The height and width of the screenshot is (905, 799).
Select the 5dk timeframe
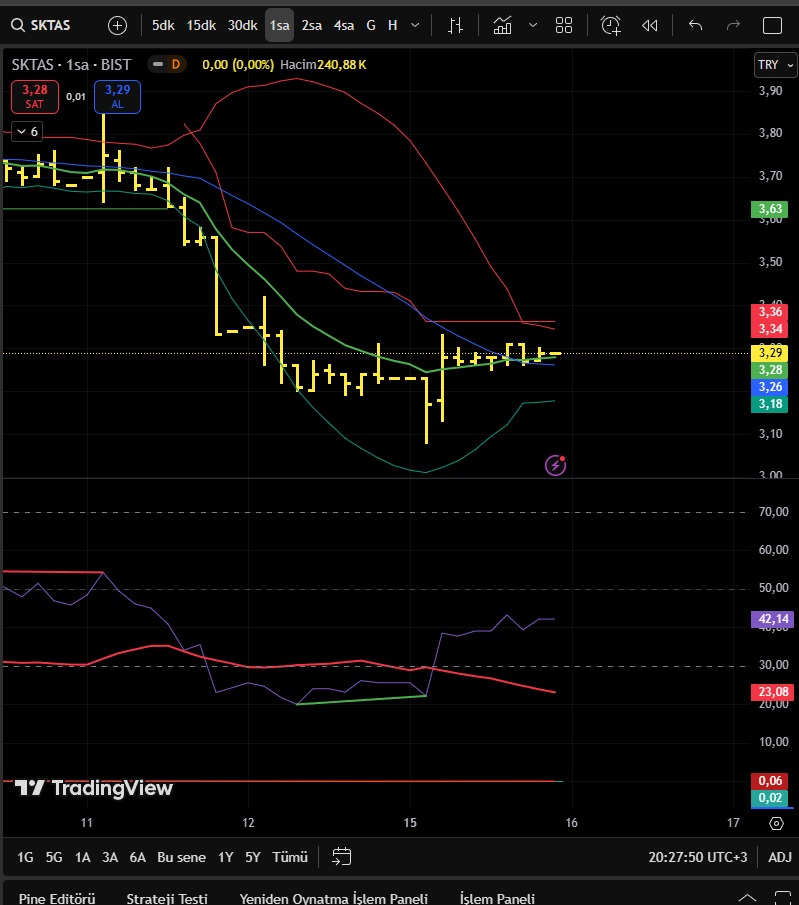pyautogui.click(x=163, y=25)
